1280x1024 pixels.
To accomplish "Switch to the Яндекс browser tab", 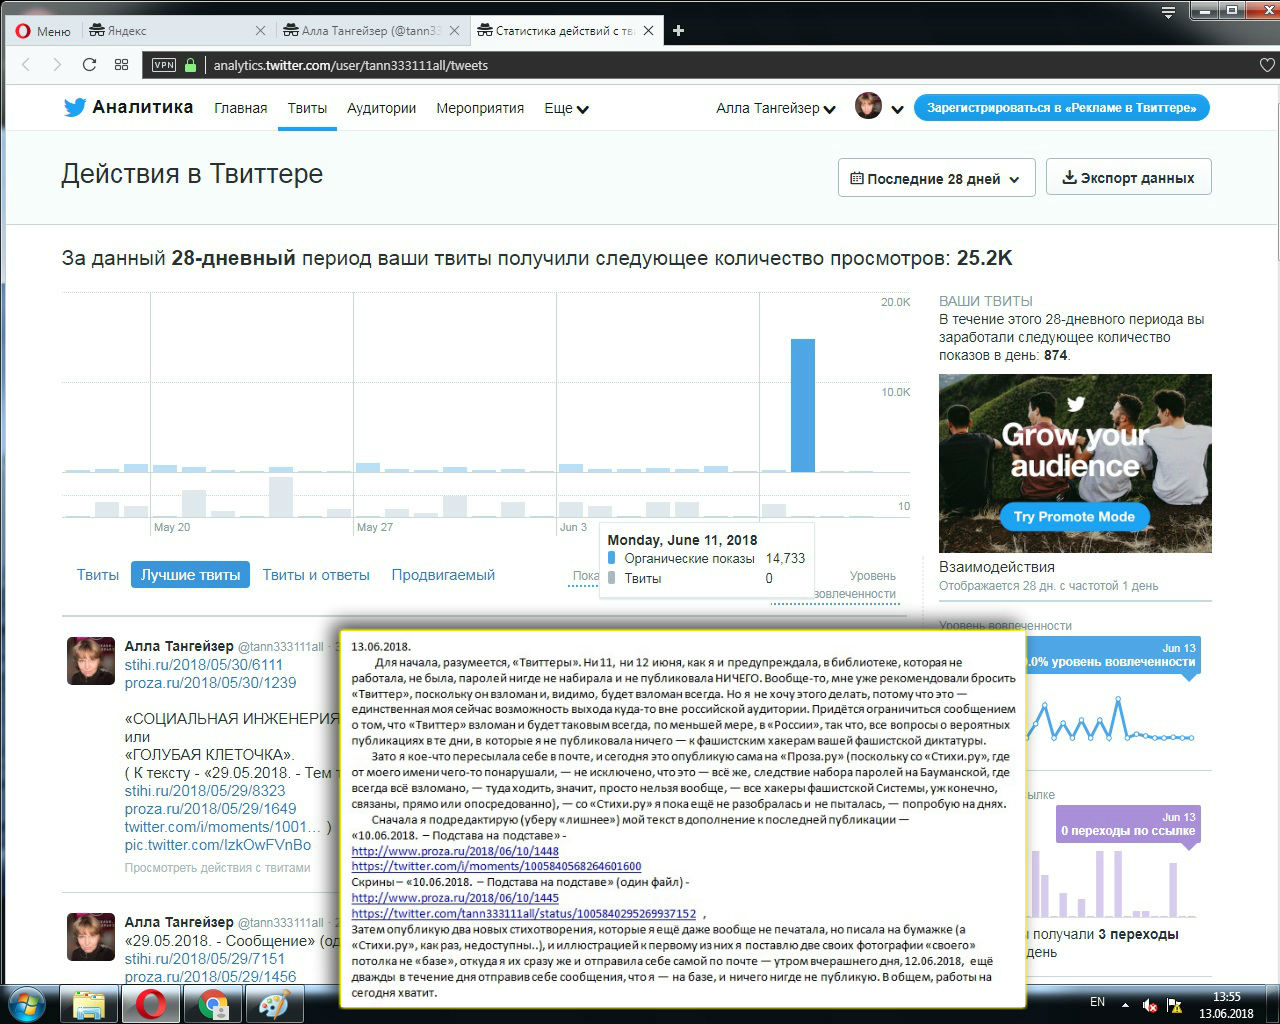I will (x=171, y=31).
